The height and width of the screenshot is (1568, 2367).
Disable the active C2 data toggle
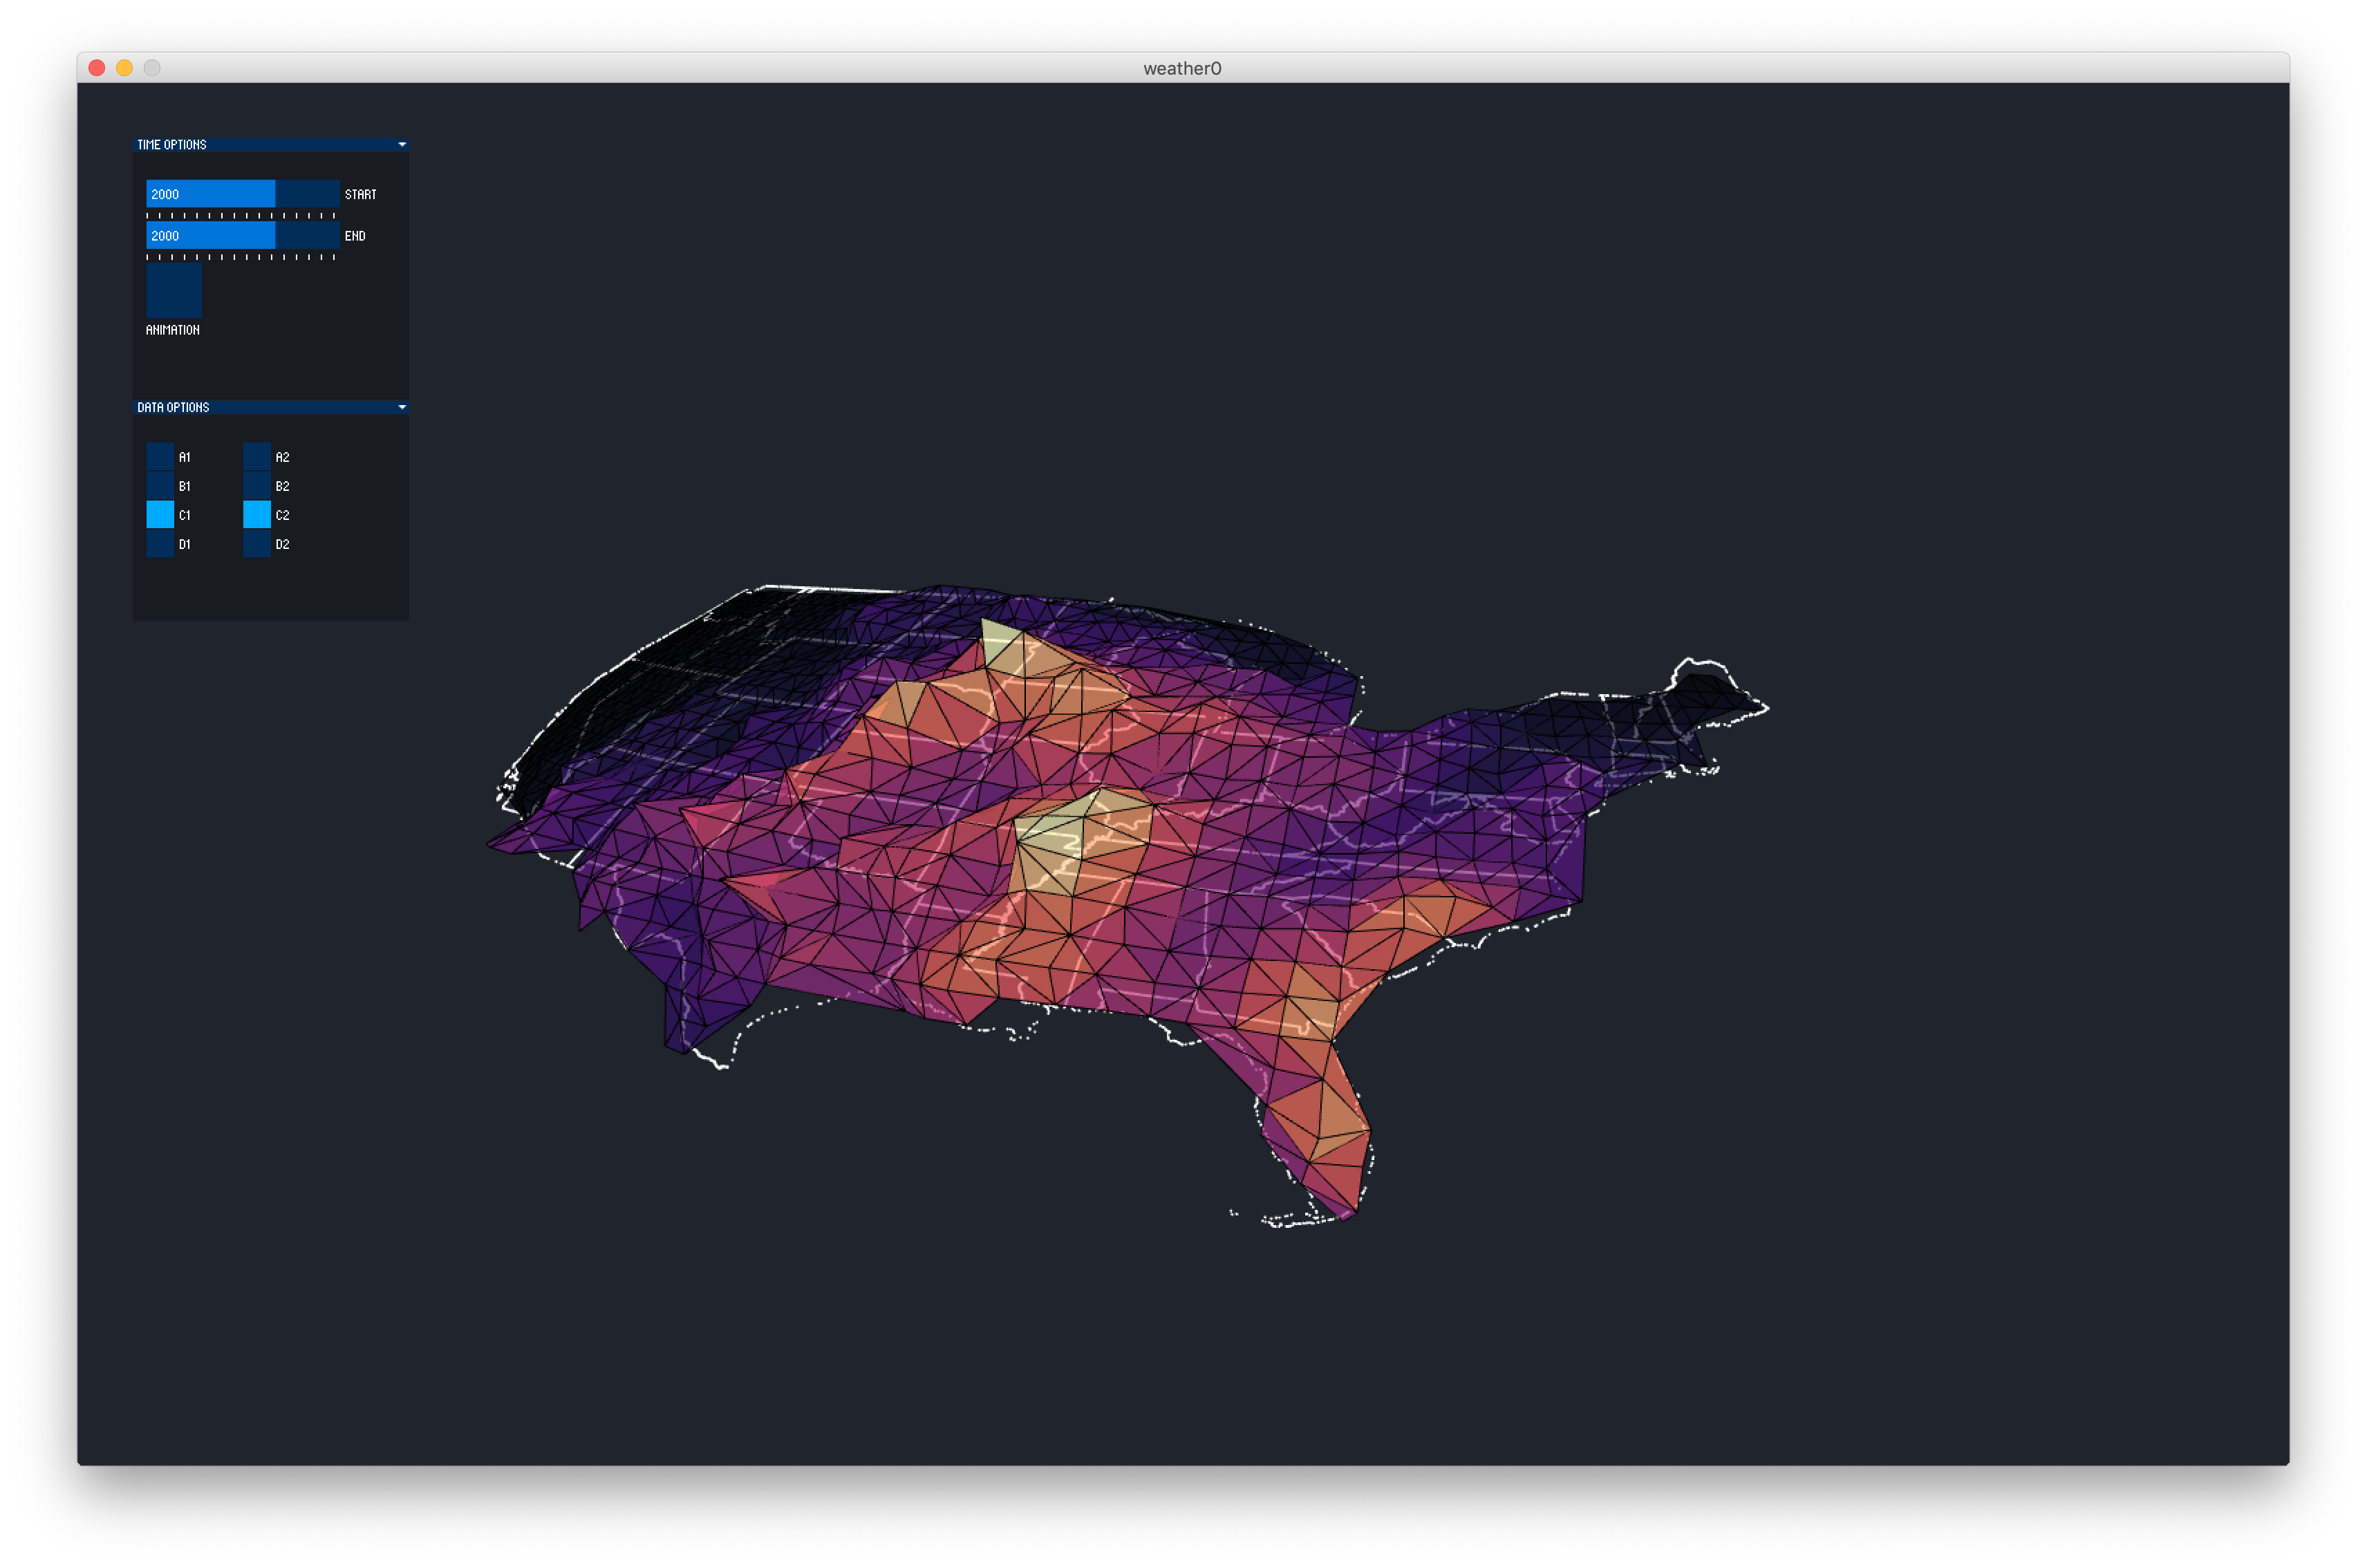pyautogui.click(x=257, y=515)
